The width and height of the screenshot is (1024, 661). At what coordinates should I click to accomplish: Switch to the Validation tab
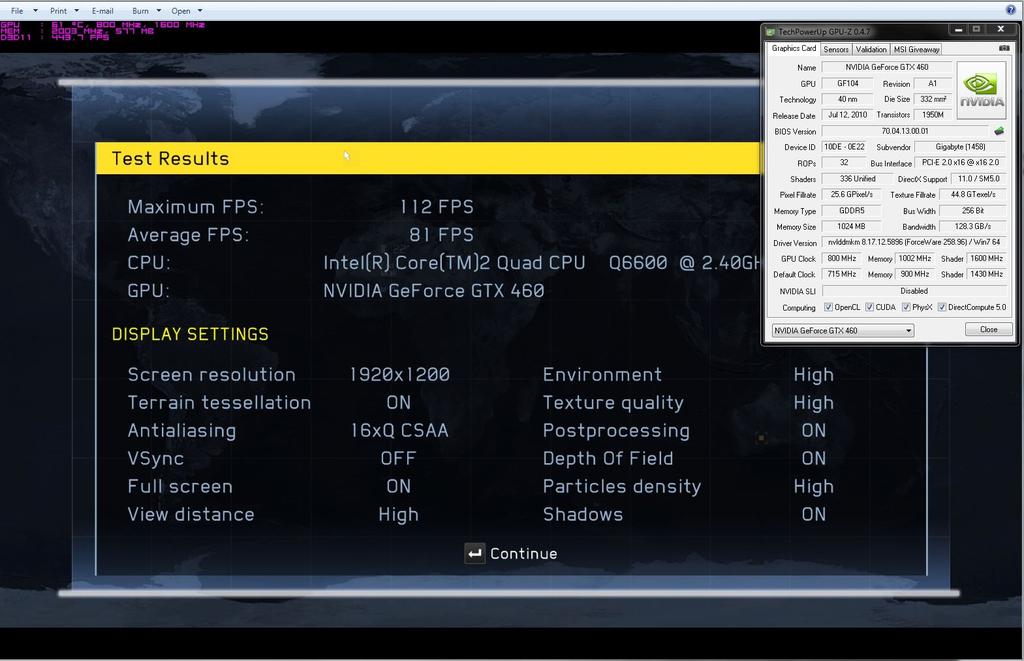click(871, 49)
